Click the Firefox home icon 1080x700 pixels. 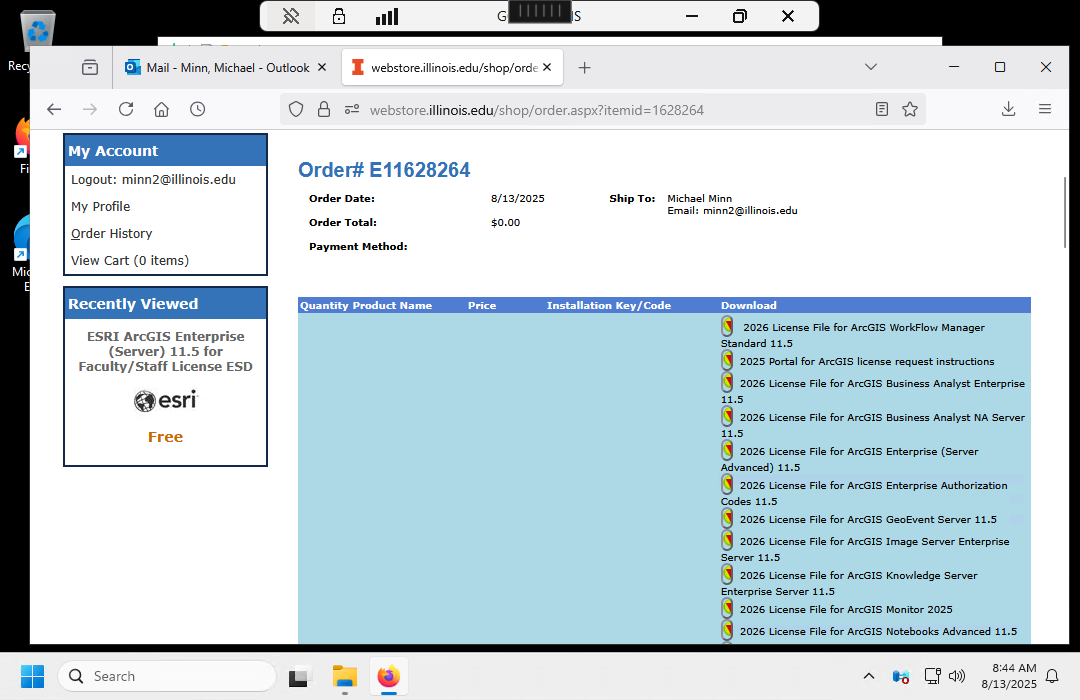[x=161, y=109]
